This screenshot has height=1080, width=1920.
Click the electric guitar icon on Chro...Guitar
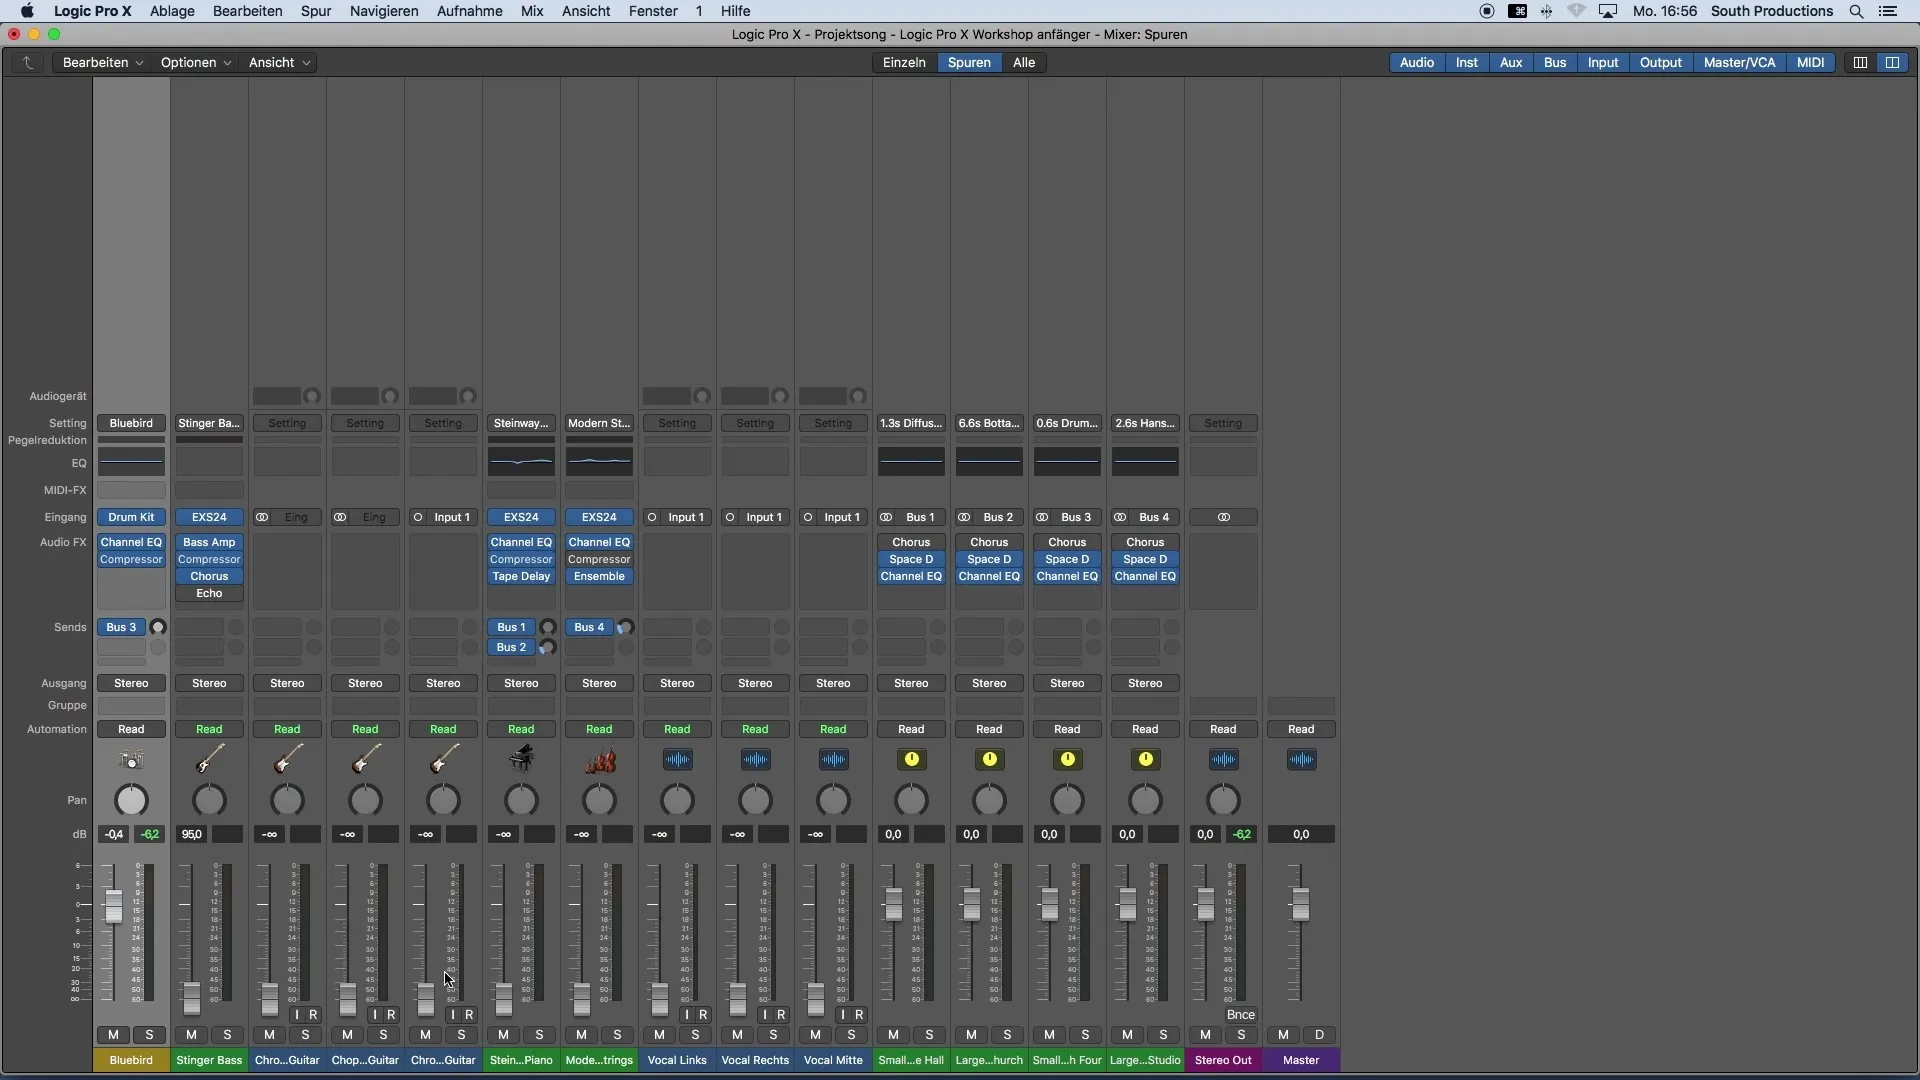pyautogui.click(x=286, y=760)
